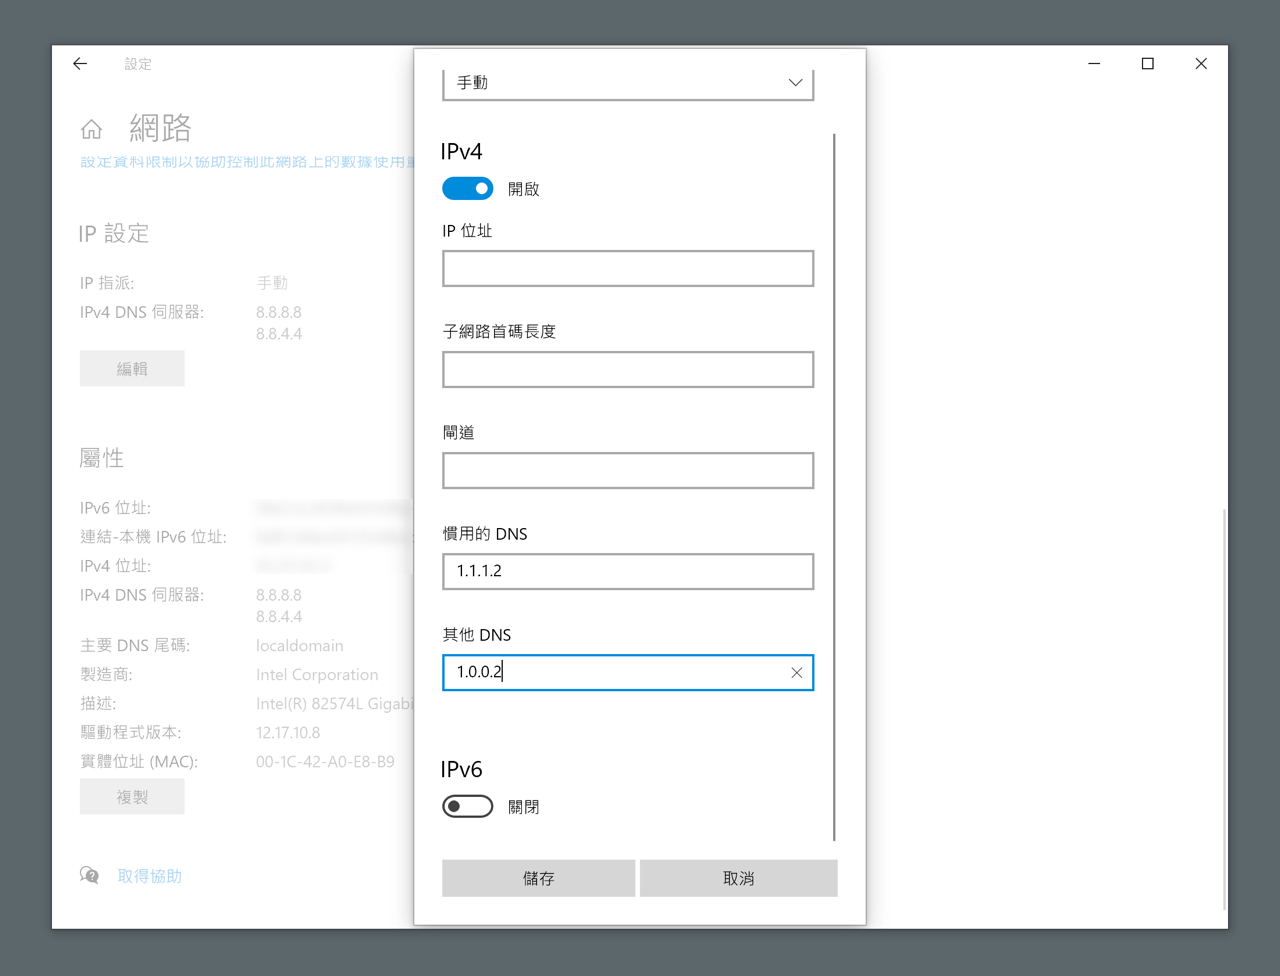Focus the IP 位址 input field
The width and height of the screenshot is (1280, 976).
click(x=628, y=268)
